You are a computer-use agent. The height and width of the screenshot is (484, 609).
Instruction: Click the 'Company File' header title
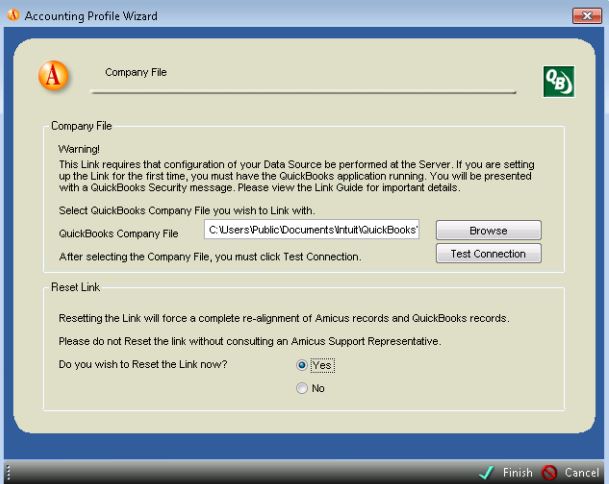coord(136,72)
